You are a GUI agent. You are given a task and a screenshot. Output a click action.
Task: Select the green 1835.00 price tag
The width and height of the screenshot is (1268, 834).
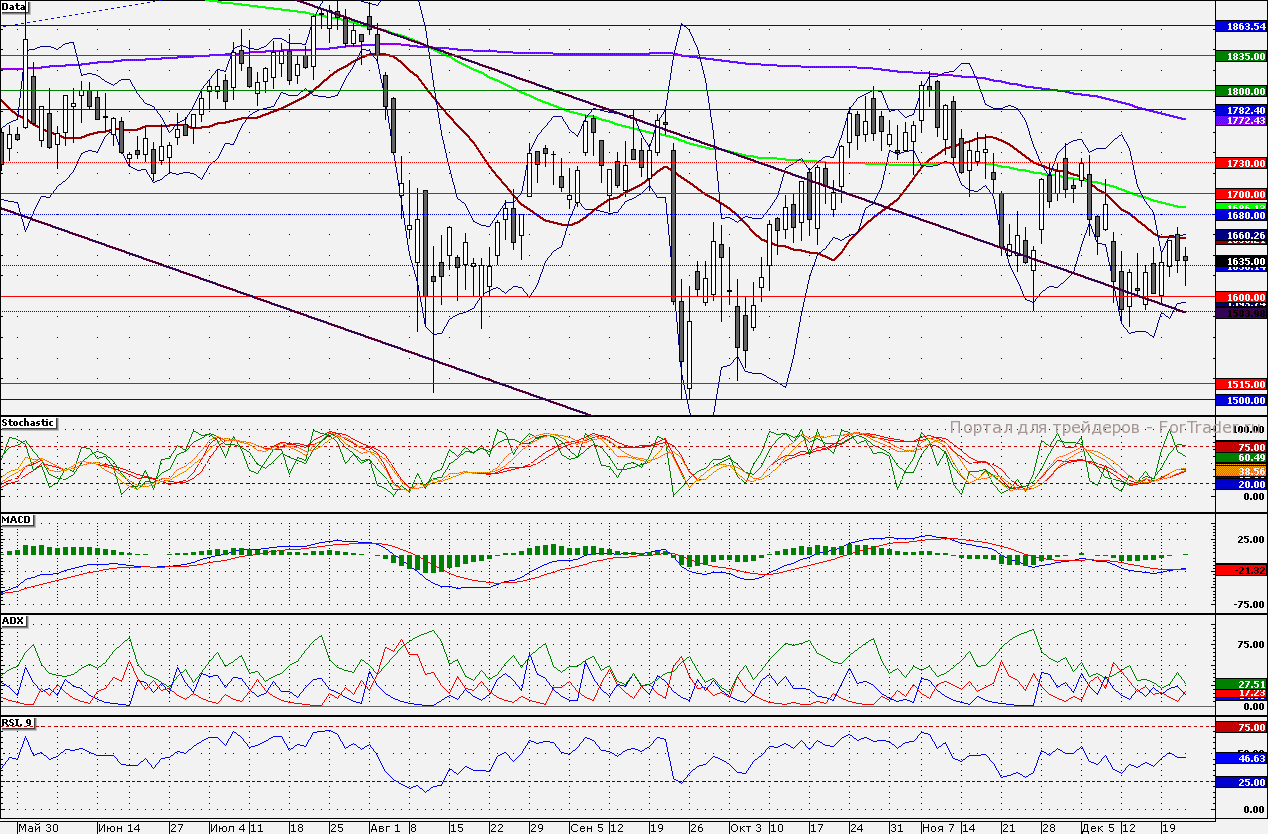(x=1239, y=57)
